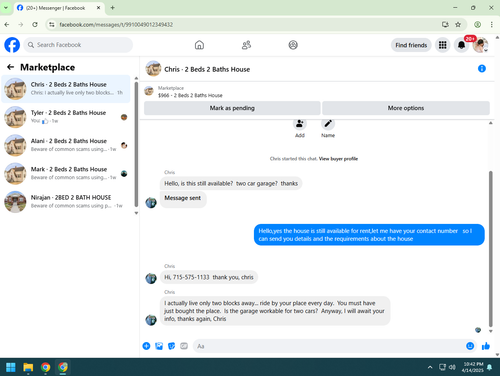This screenshot has width=500, height=376.
Task: Focus the Search Facebook field
Action: 78,45
